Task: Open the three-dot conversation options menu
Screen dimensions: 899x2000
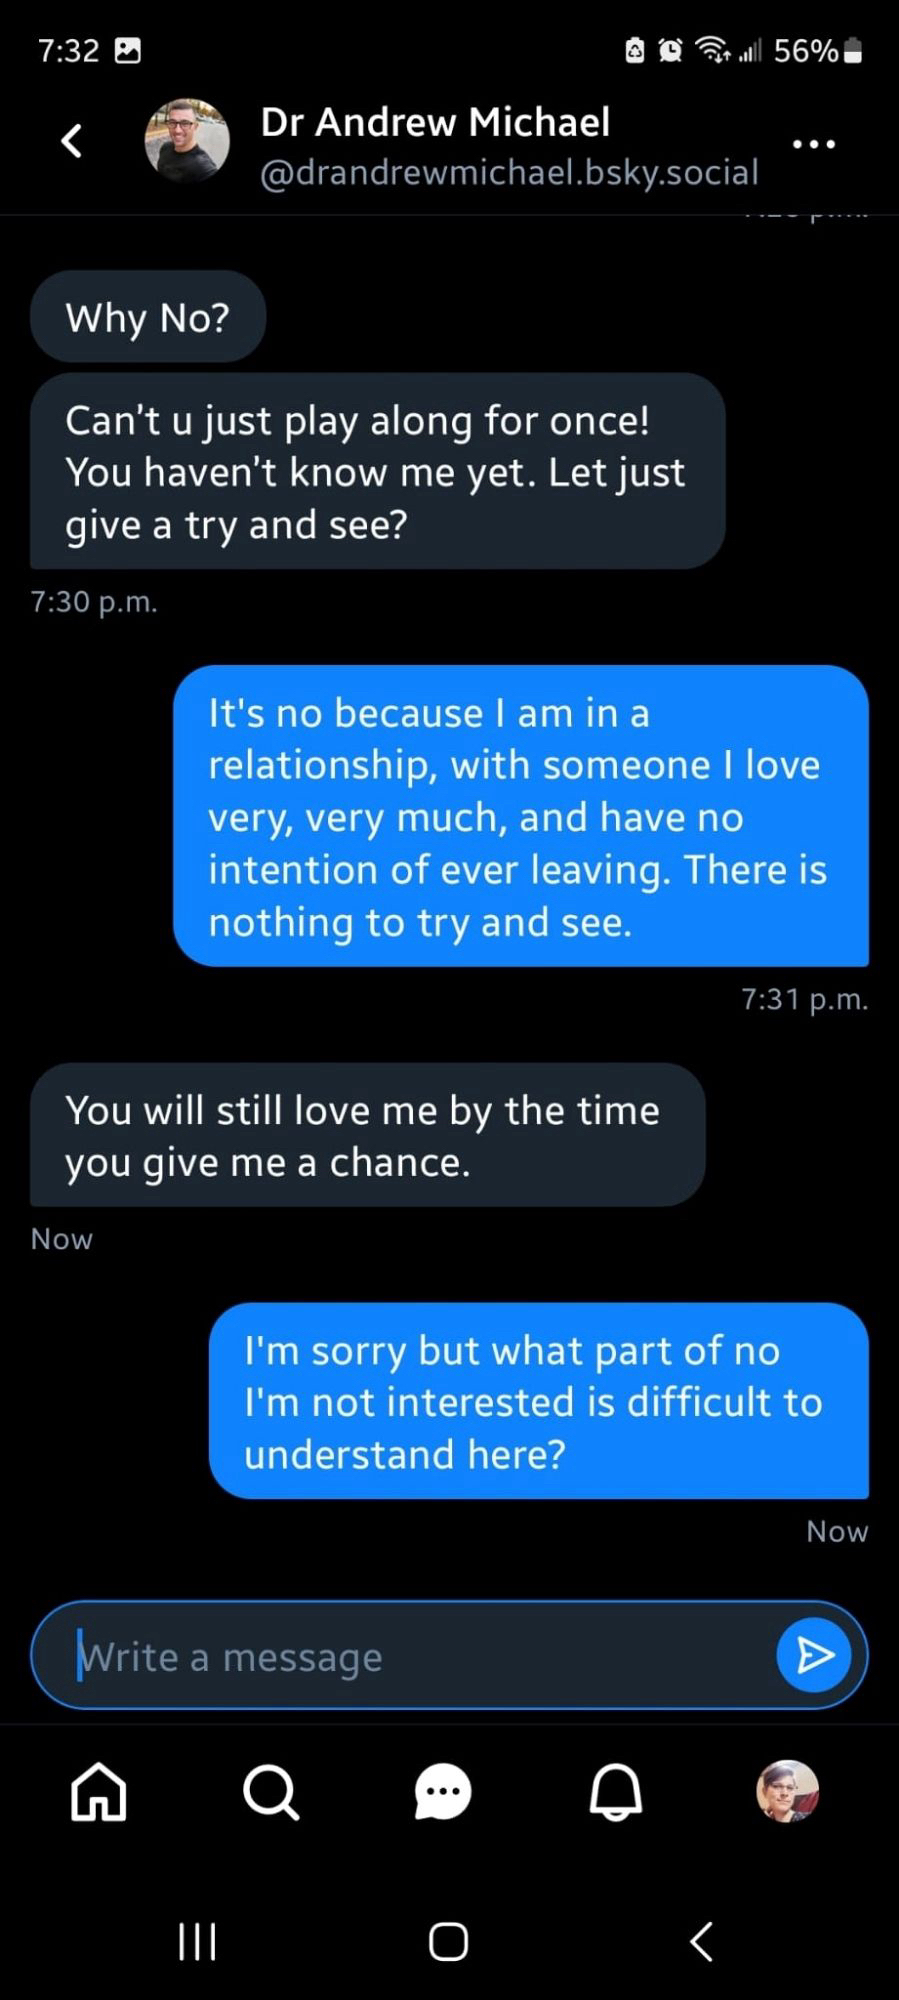Action: pos(813,144)
